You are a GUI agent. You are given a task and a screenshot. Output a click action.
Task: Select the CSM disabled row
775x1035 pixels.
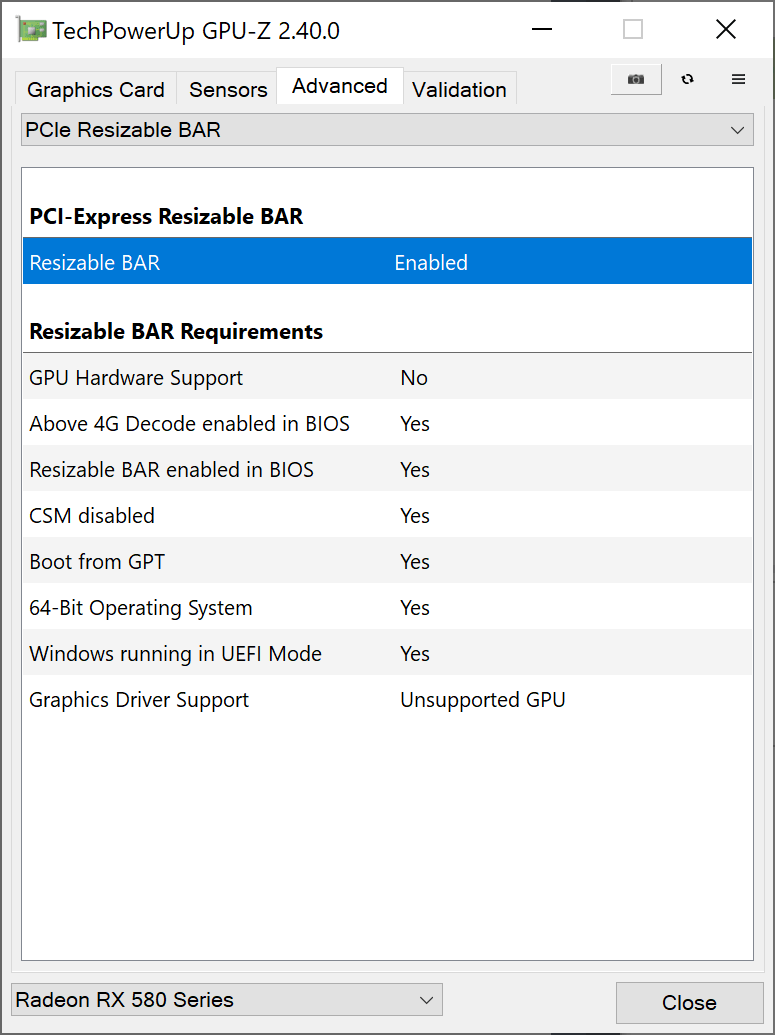click(x=387, y=516)
